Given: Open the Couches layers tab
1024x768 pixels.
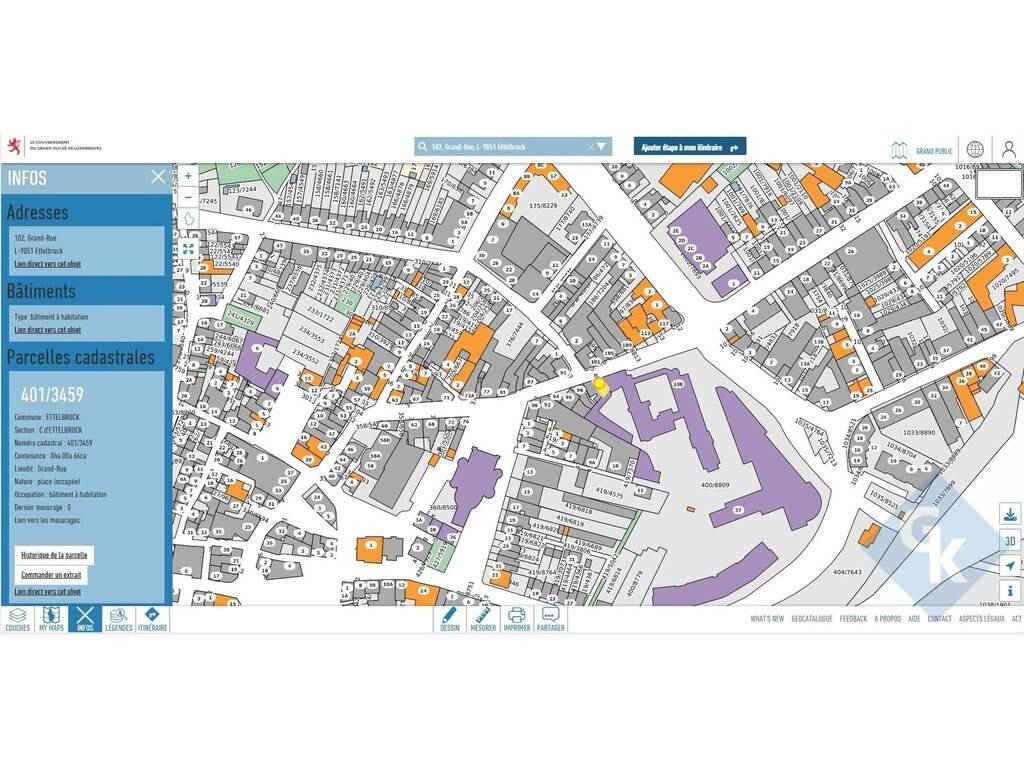Looking at the screenshot, I should click(17, 619).
